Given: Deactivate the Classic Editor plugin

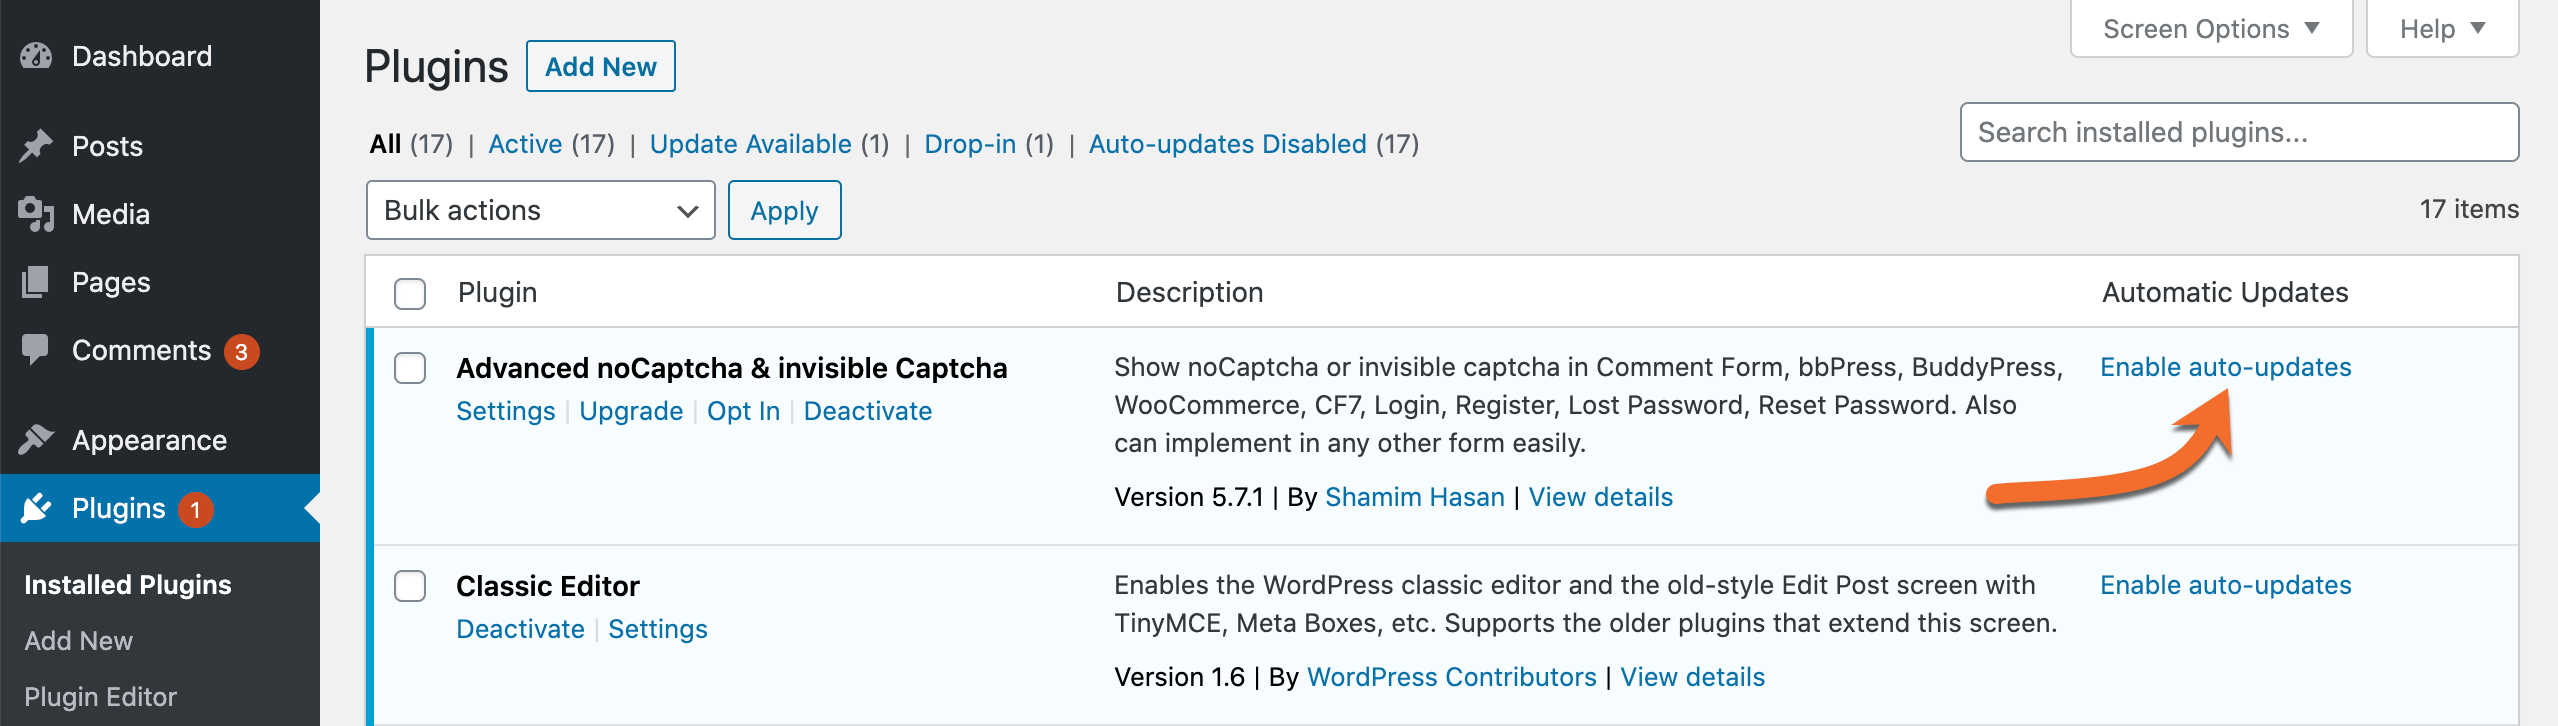Looking at the screenshot, I should [520, 629].
